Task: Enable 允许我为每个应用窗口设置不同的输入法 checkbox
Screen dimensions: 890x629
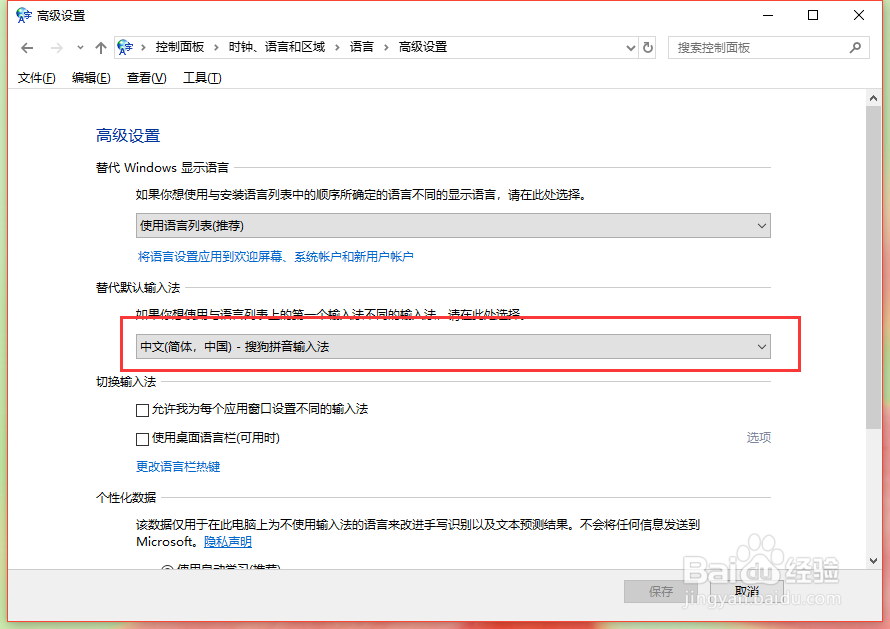Action: pos(143,409)
